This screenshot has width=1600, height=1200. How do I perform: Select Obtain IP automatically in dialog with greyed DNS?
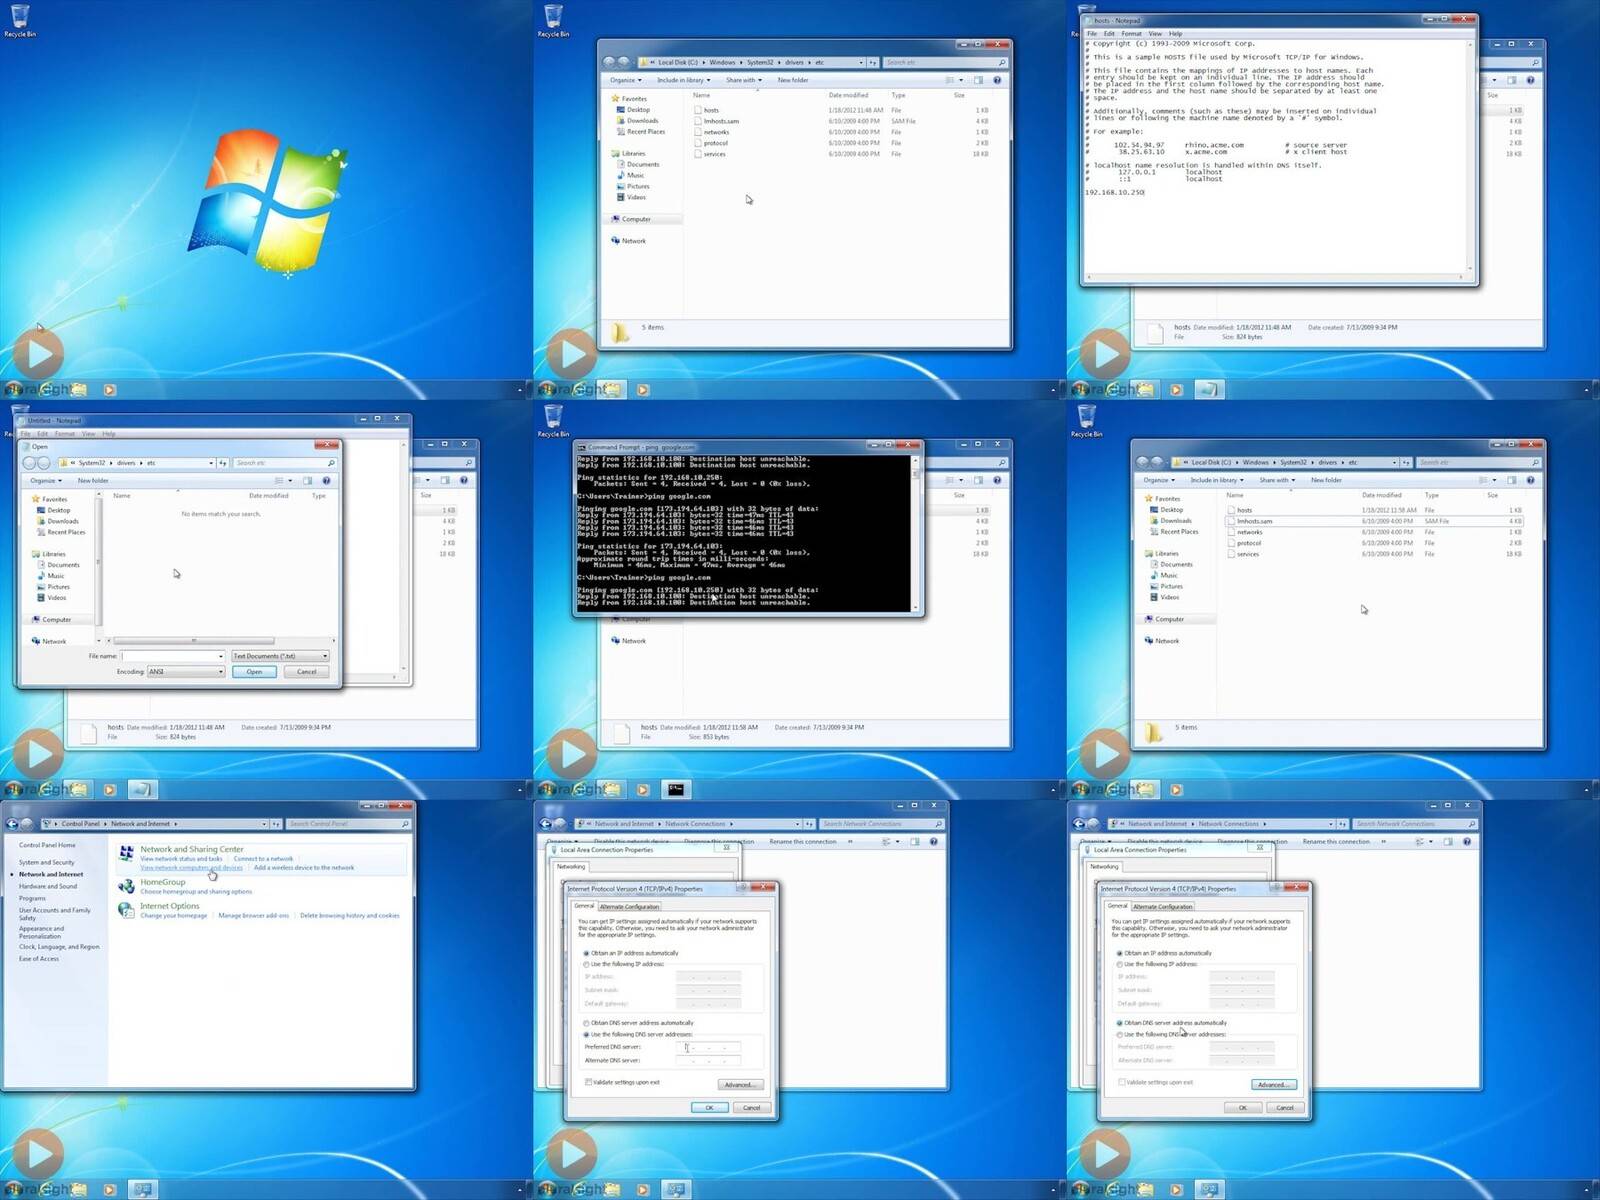pos(1120,953)
